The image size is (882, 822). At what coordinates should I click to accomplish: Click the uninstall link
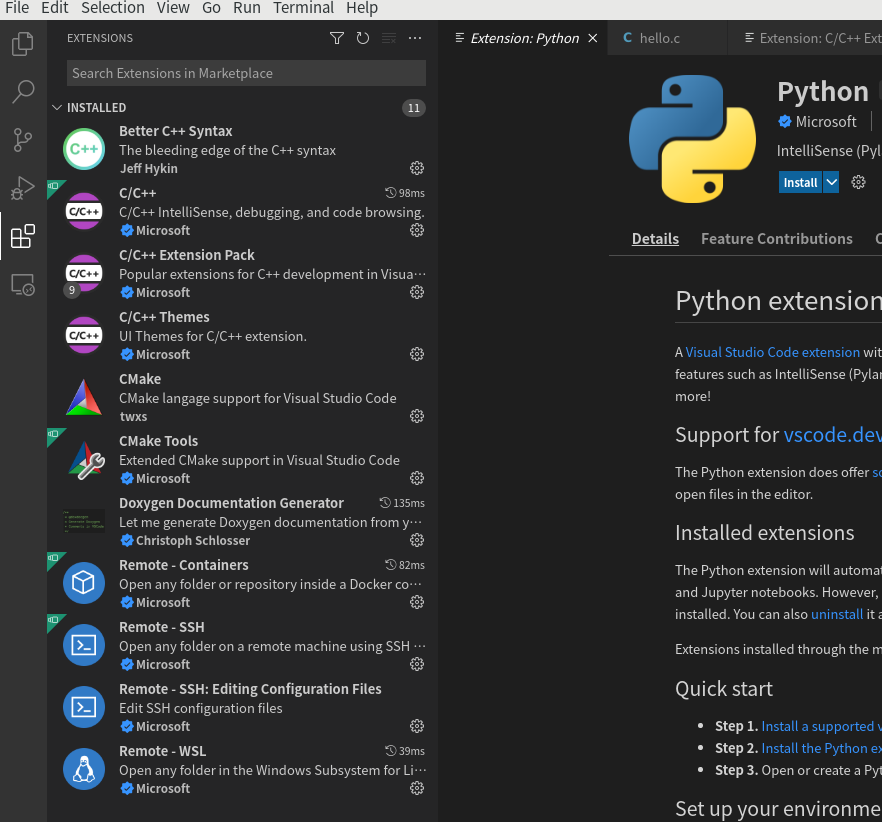point(836,614)
